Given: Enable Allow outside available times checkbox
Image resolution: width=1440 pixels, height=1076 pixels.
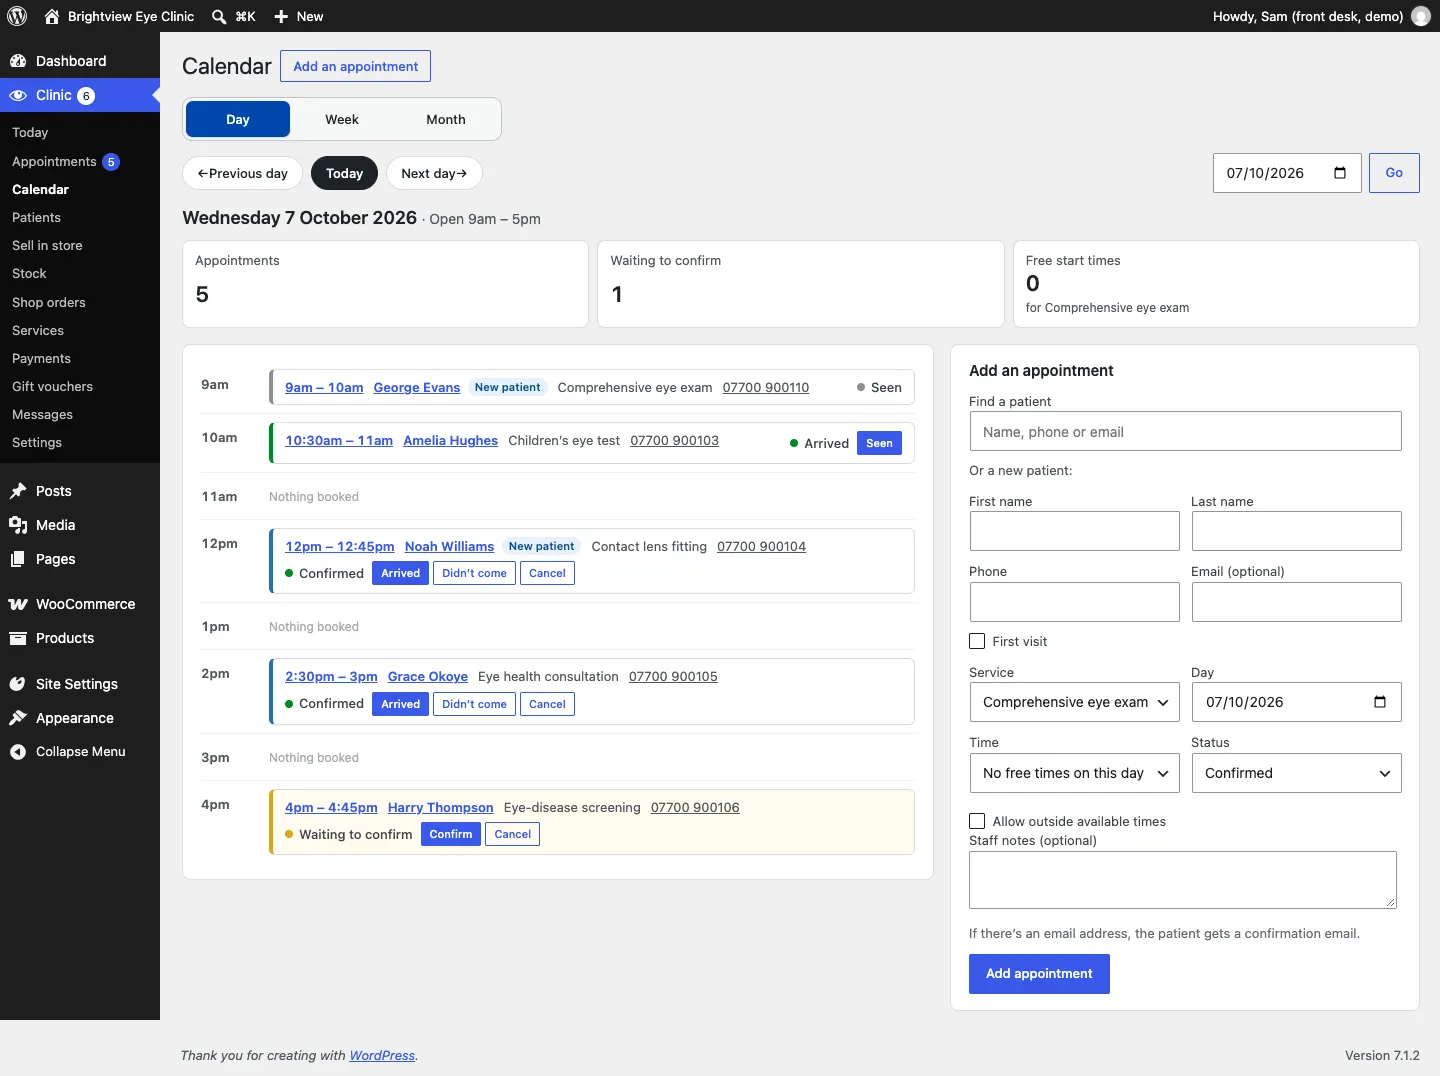Looking at the screenshot, I should (977, 821).
